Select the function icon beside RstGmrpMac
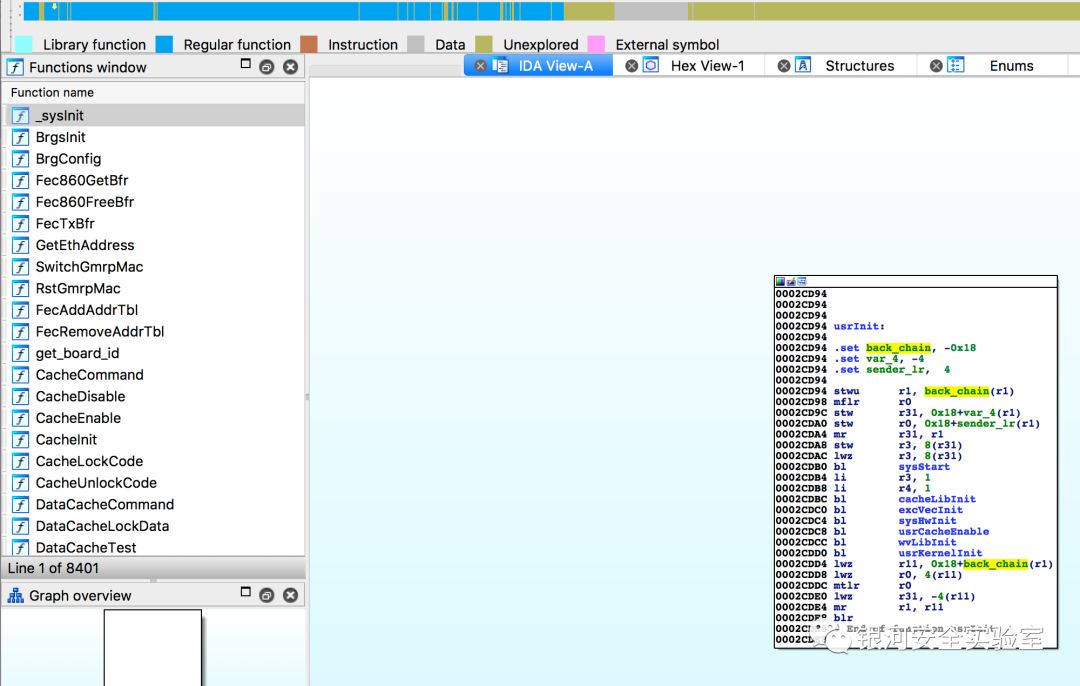 click(21, 289)
